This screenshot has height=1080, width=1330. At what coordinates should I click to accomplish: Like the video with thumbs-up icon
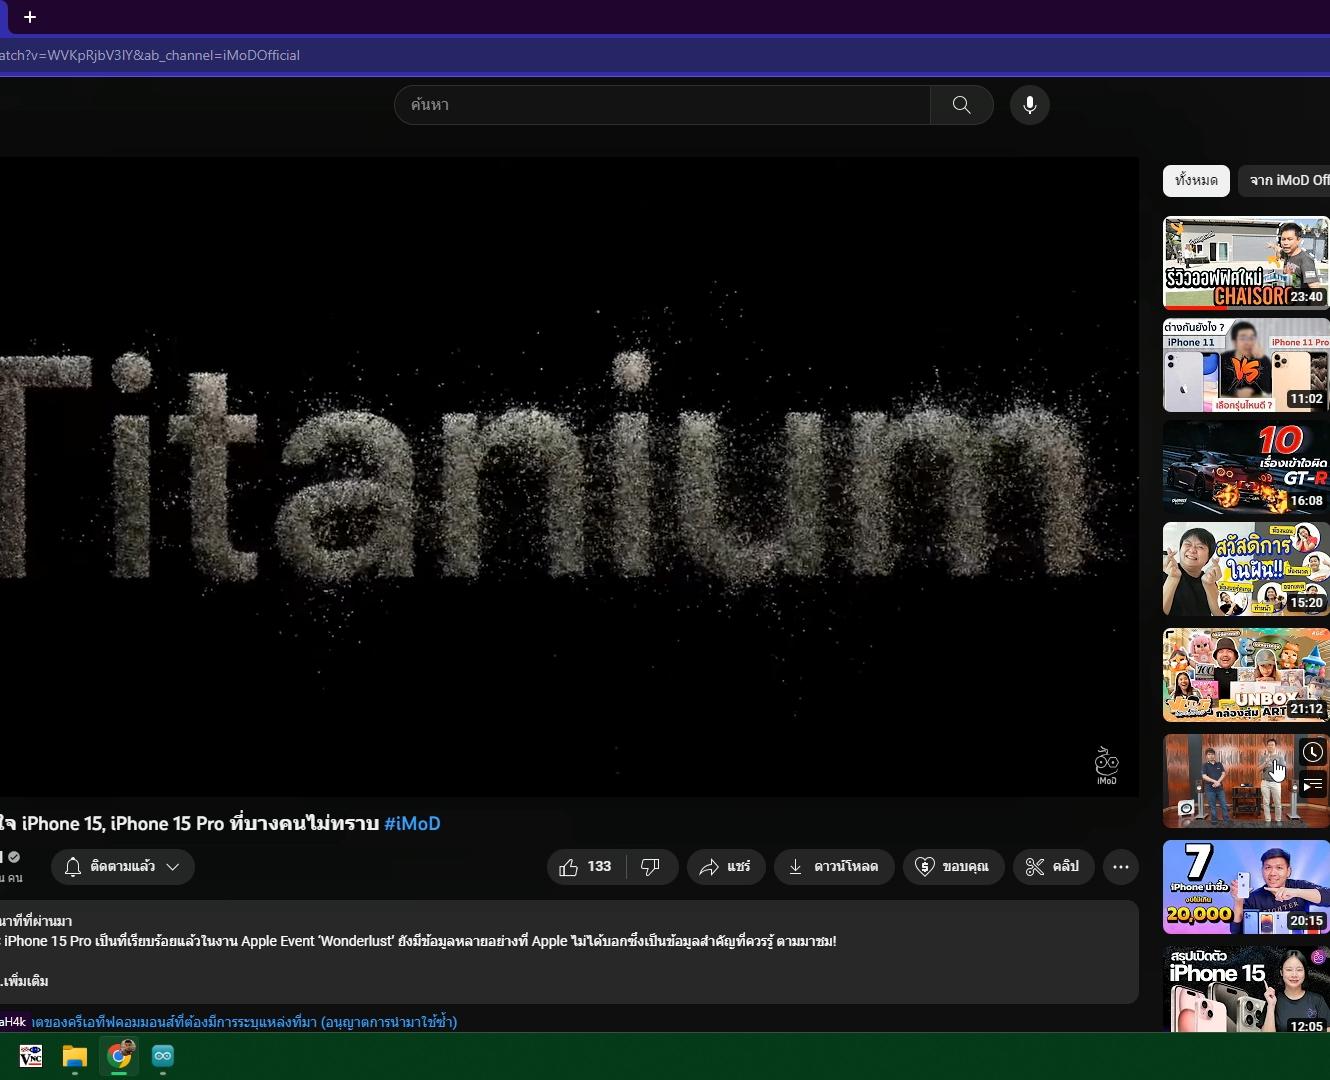tap(569, 867)
